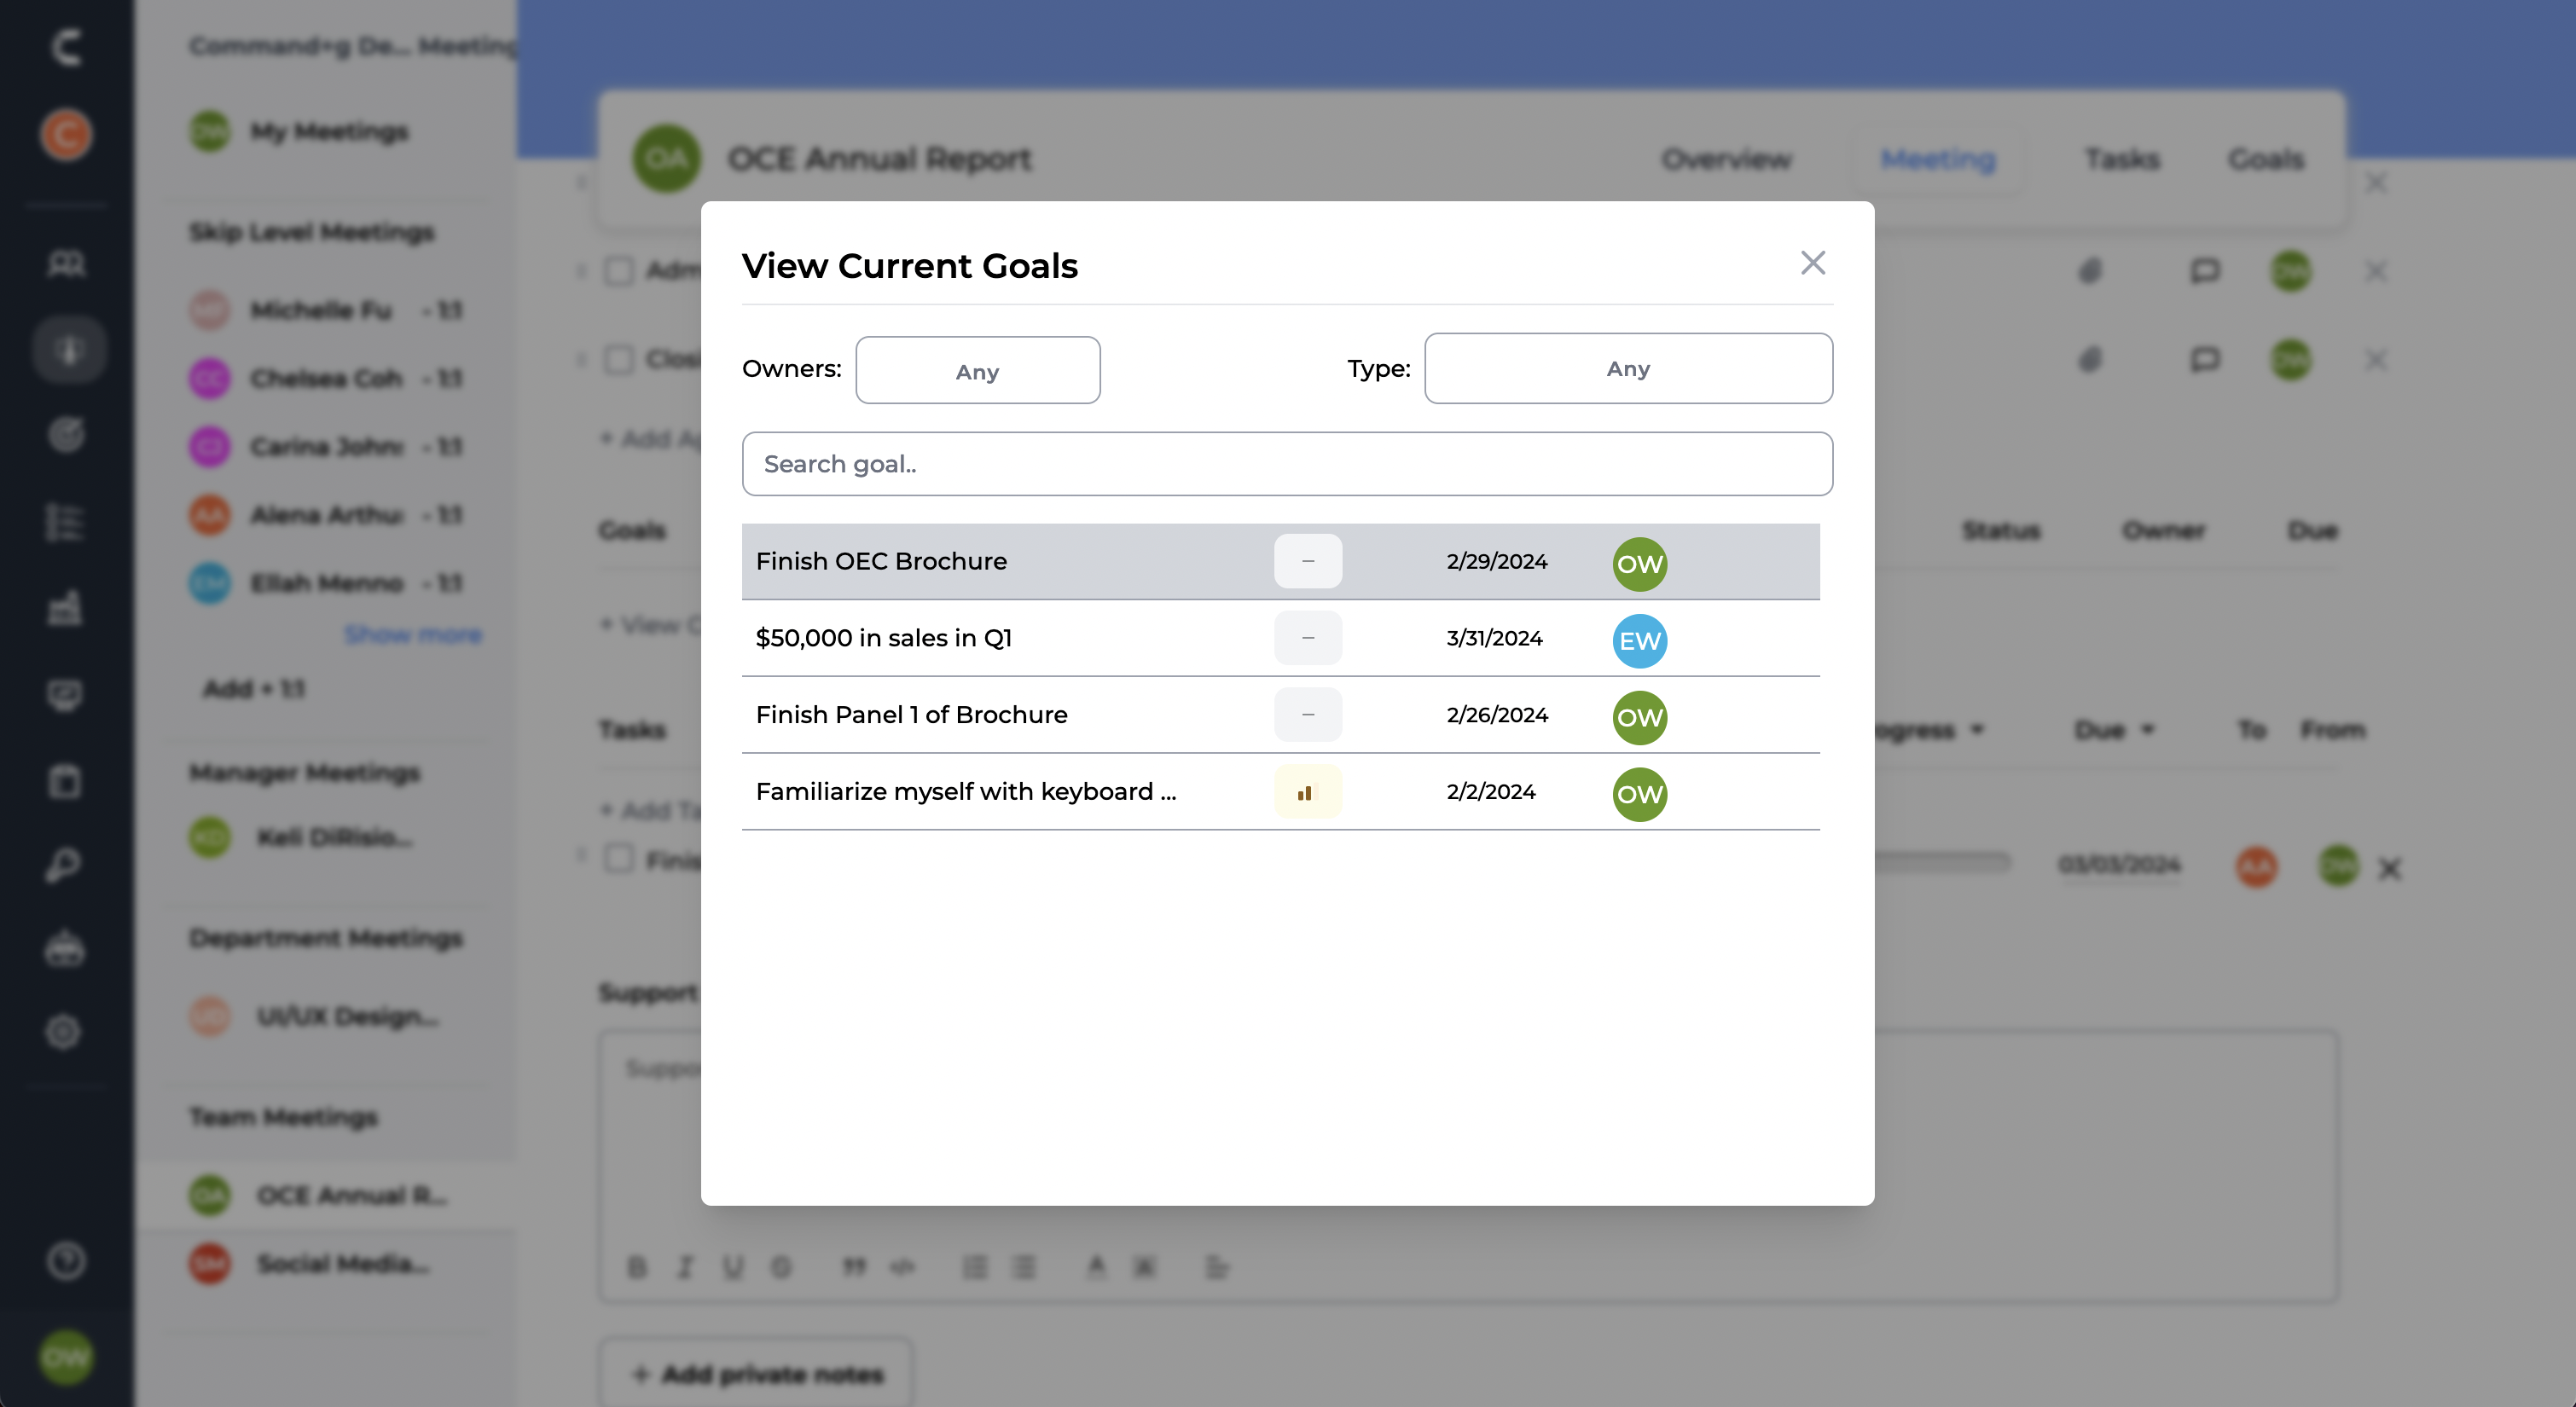Close the View Current Goals dialog
The image size is (2576, 1407).
pyautogui.click(x=1812, y=263)
